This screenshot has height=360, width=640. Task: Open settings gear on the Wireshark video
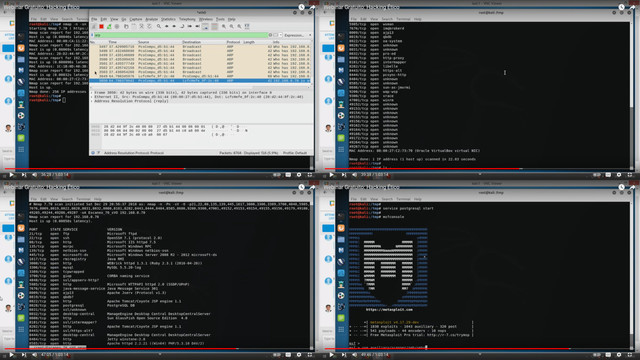click(299, 175)
